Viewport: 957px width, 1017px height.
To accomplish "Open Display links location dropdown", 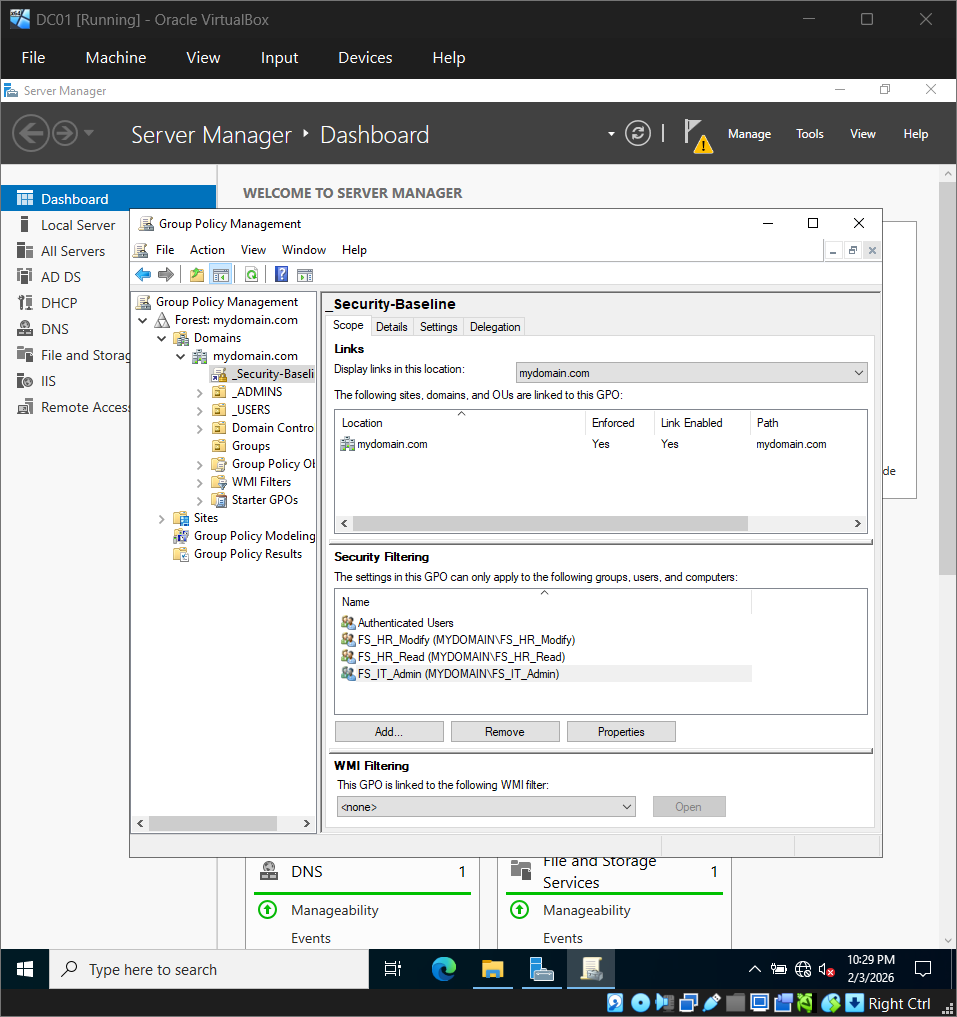I will click(692, 373).
